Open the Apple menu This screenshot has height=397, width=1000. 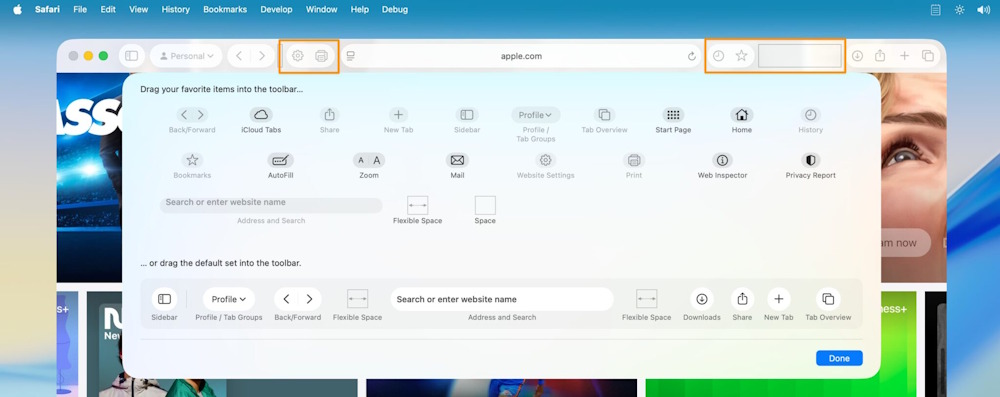[x=17, y=10]
